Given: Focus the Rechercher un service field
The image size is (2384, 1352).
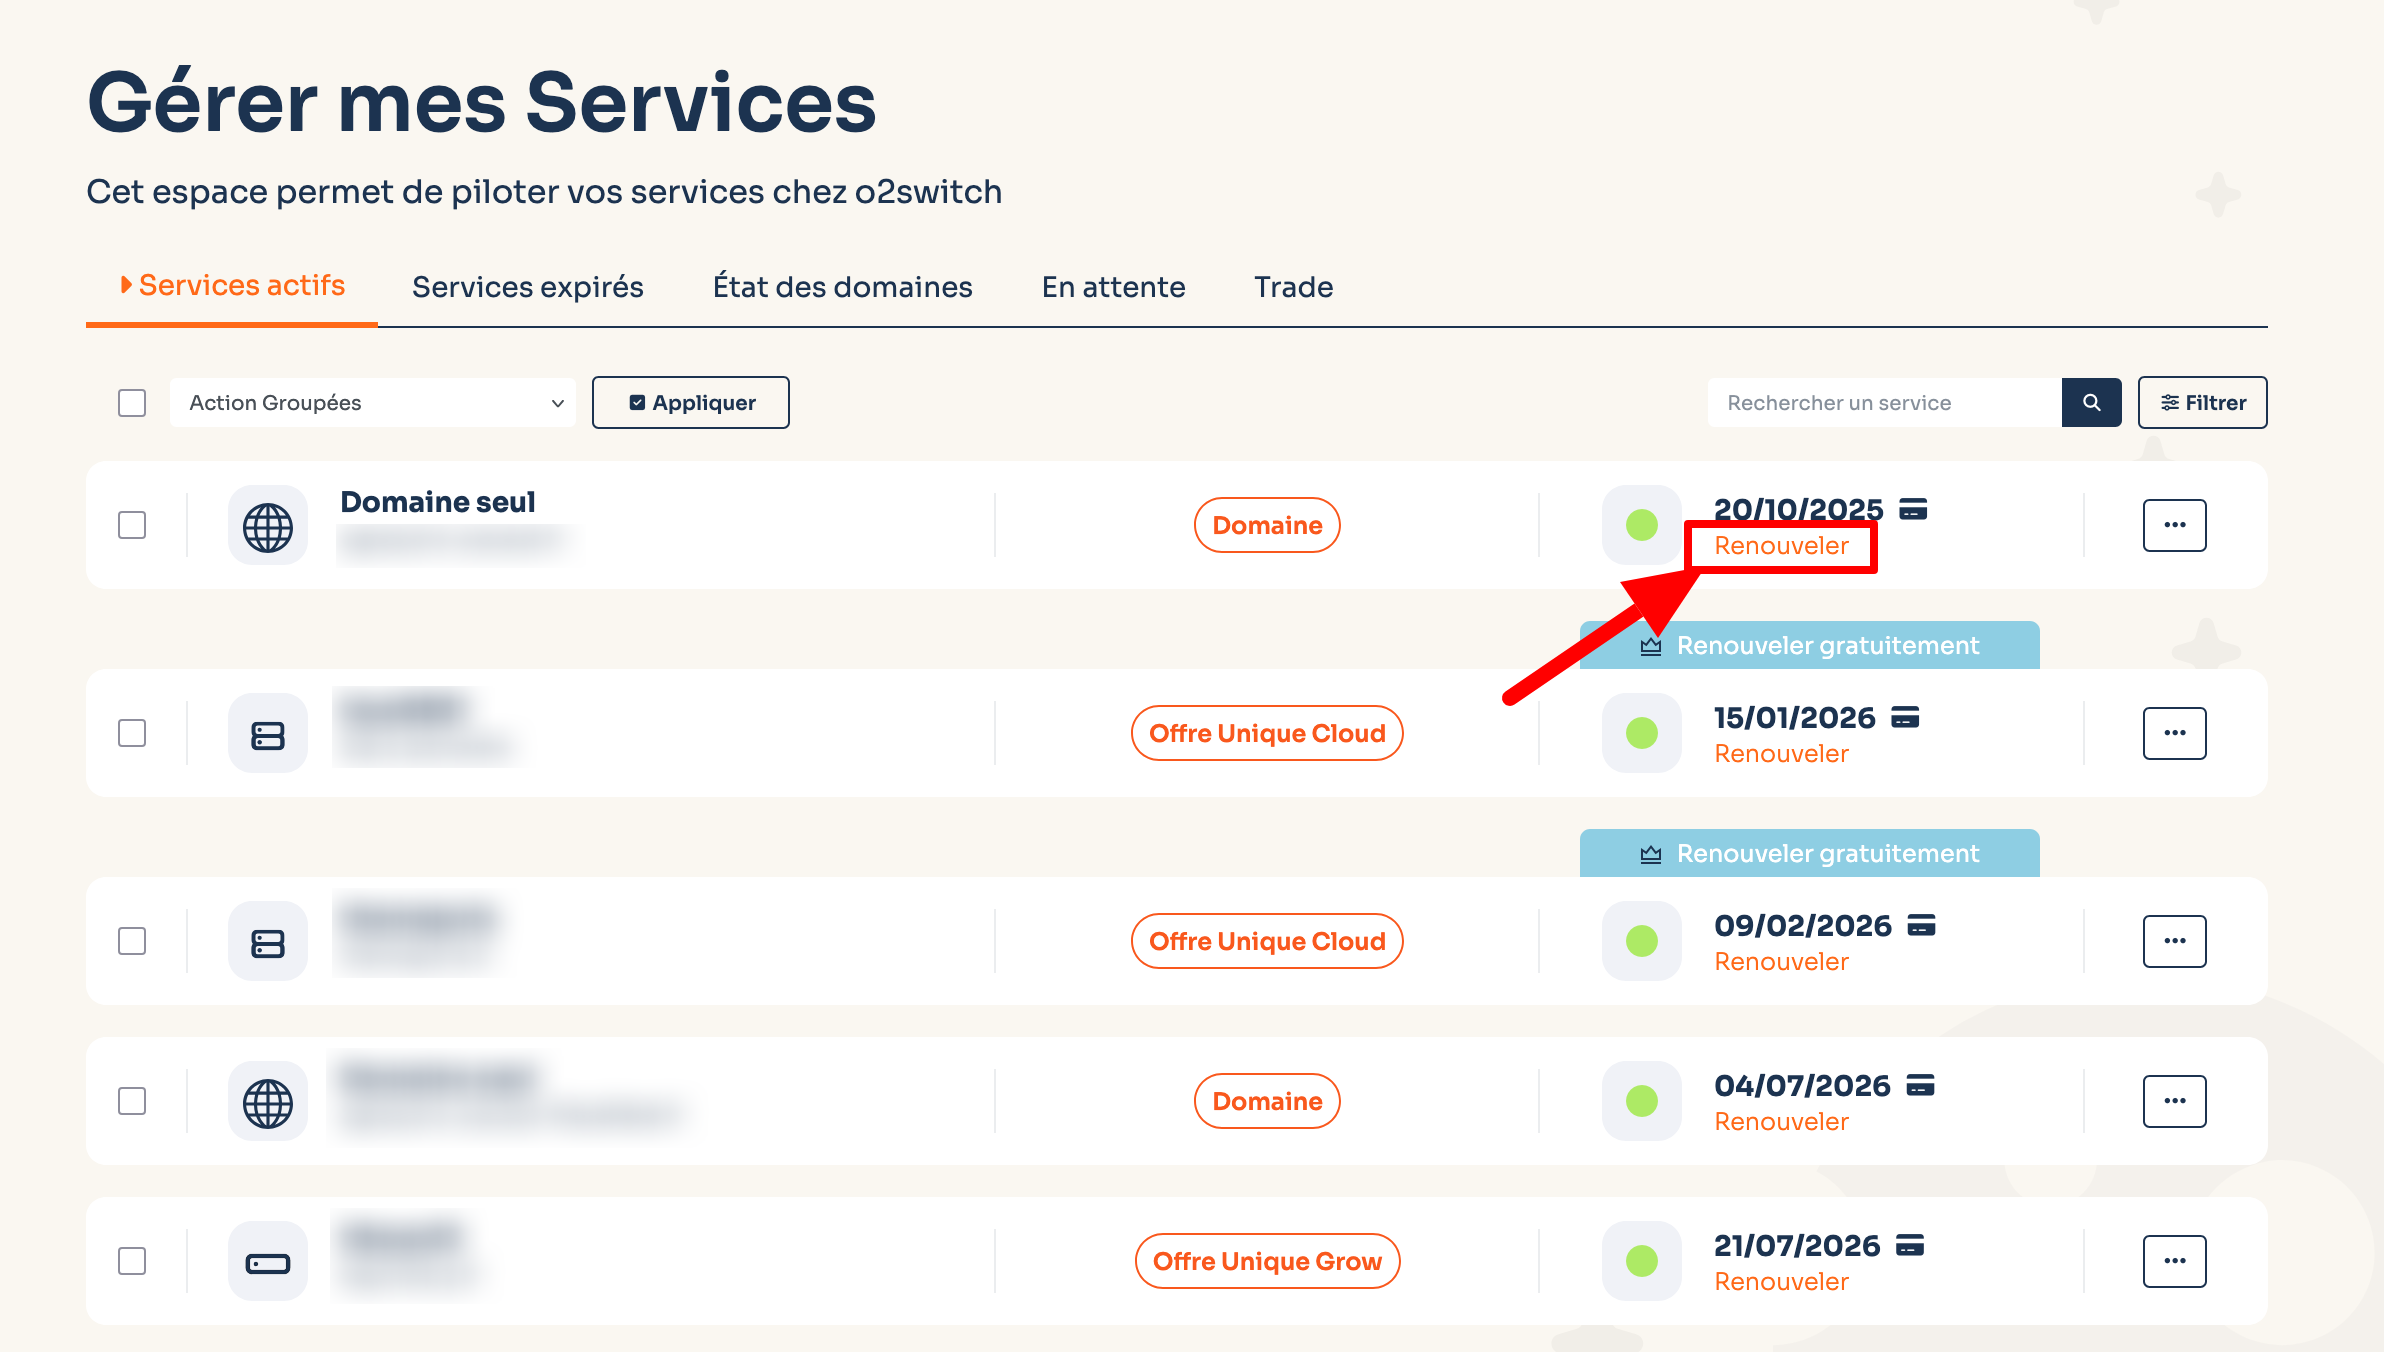Looking at the screenshot, I should (1885, 403).
